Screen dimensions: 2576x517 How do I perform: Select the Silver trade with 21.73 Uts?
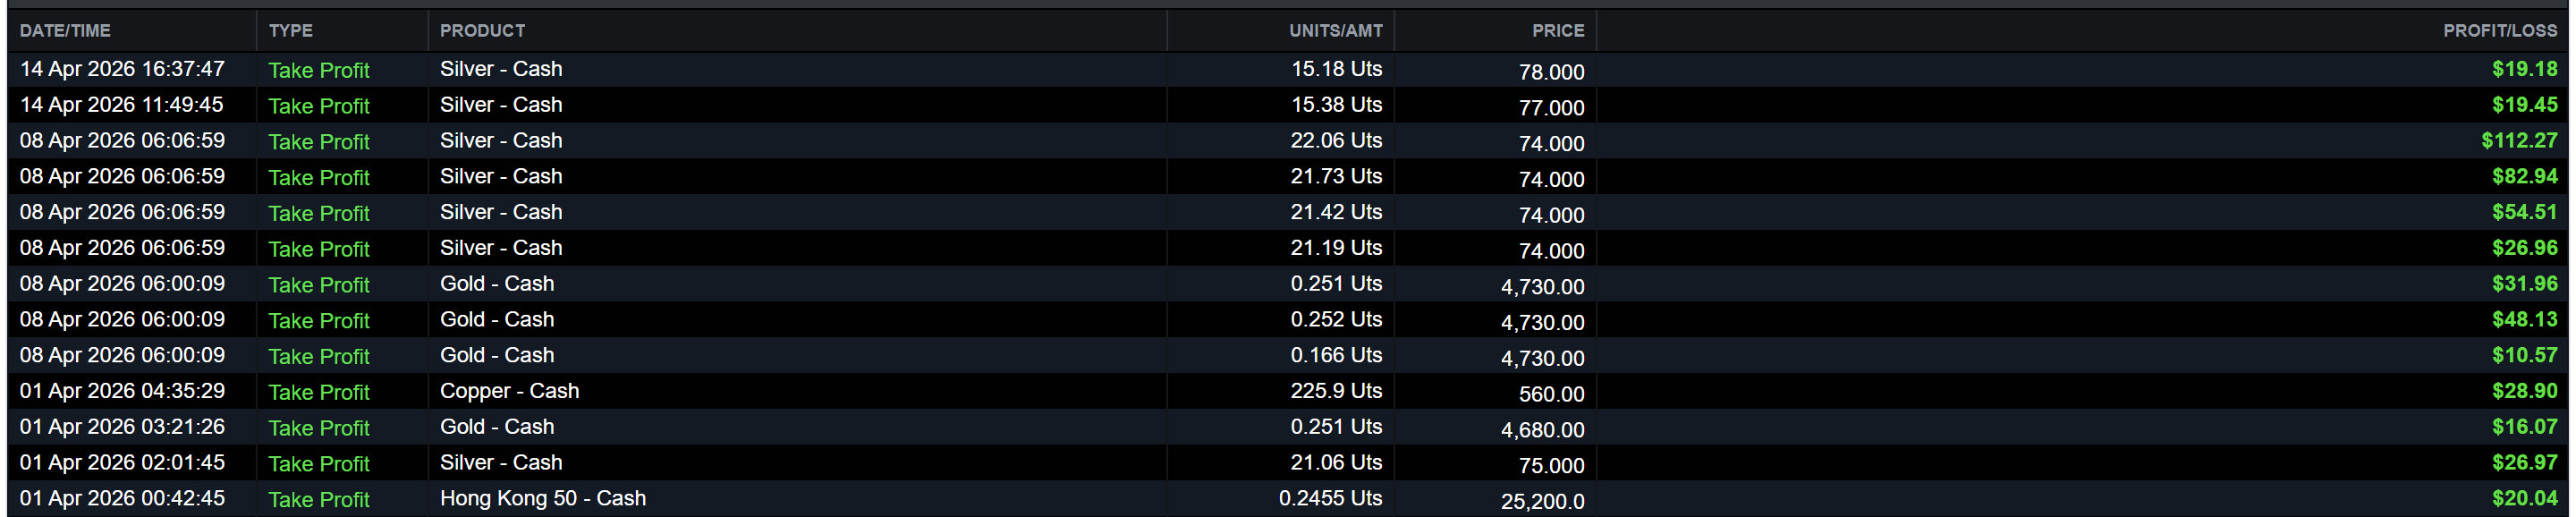pyautogui.click(x=1335, y=177)
